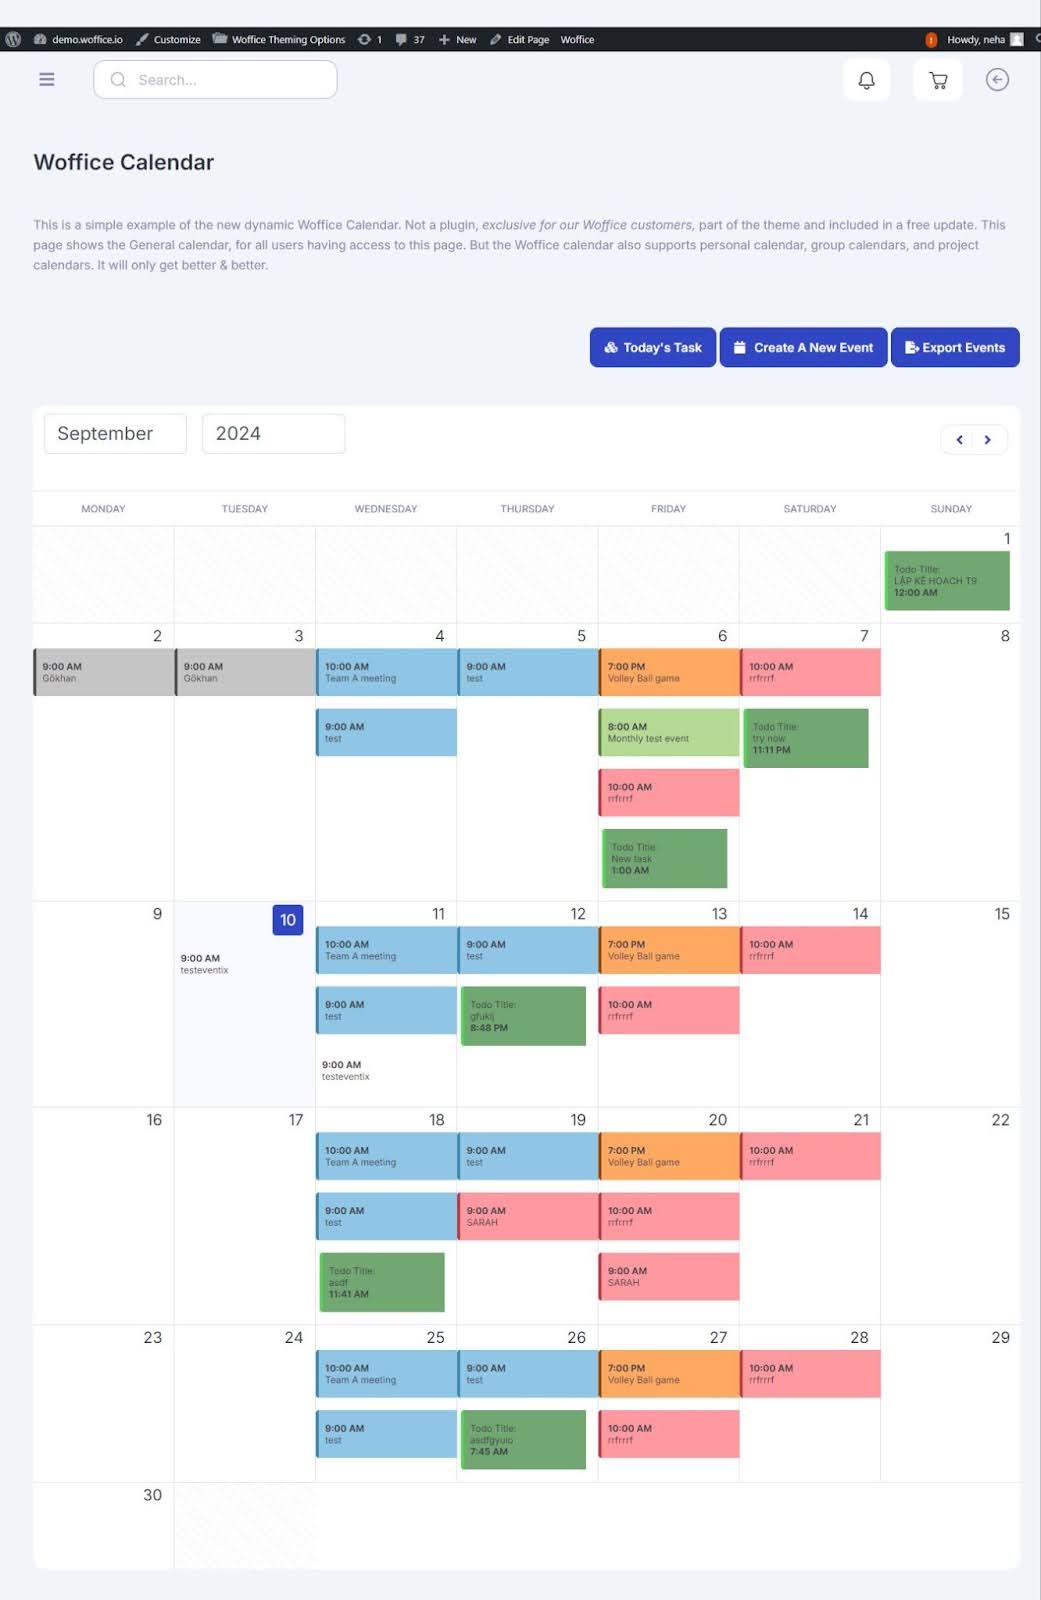Image resolution: width=1041 pixels, height=1600 pixels.
Task: Open the comments bubble showing 37
Action: [x=409, y=39]
